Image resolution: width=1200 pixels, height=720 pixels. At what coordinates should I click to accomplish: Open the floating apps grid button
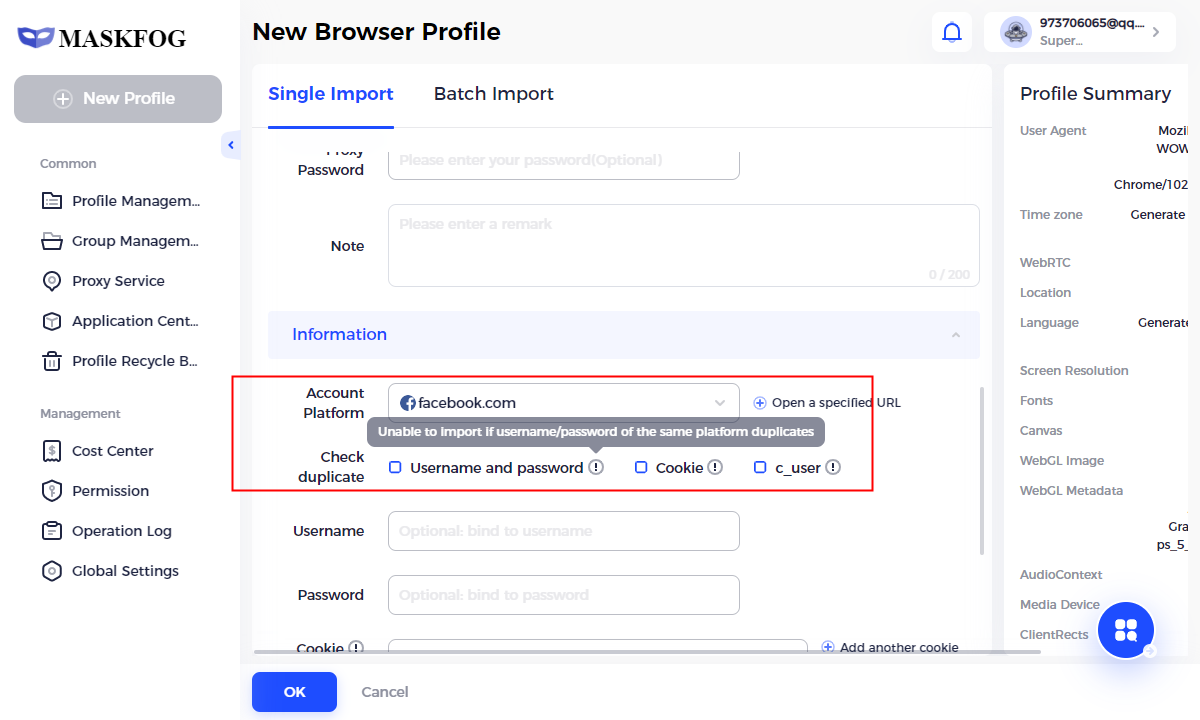point(1126,630)
